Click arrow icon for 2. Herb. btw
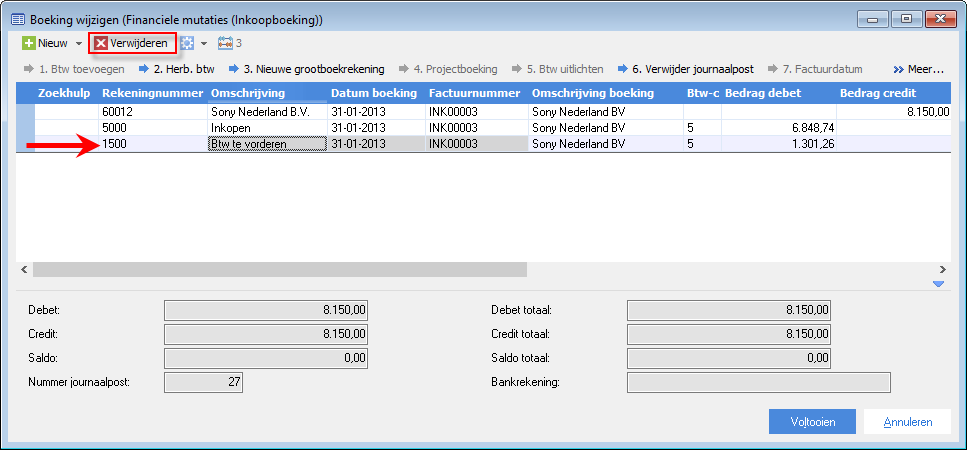Screen dimensions: 967x450 tap(144, 69)
